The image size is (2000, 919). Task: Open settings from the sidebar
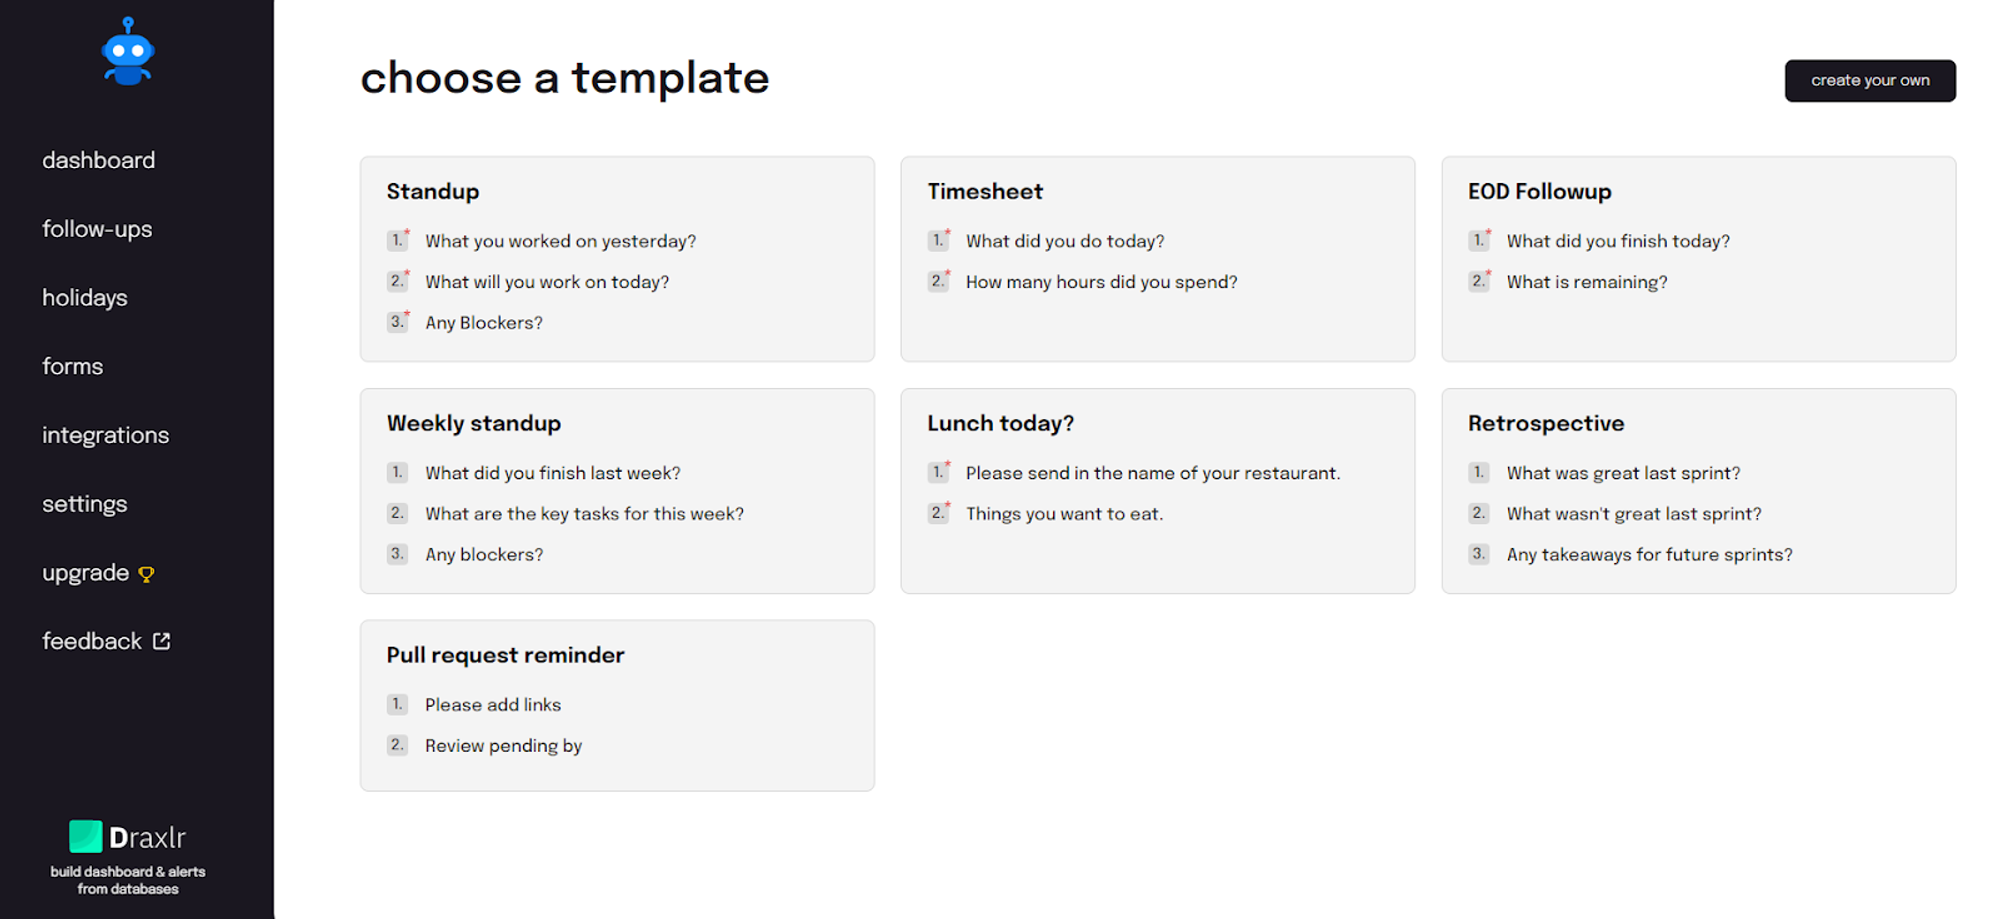click(84, 504)
